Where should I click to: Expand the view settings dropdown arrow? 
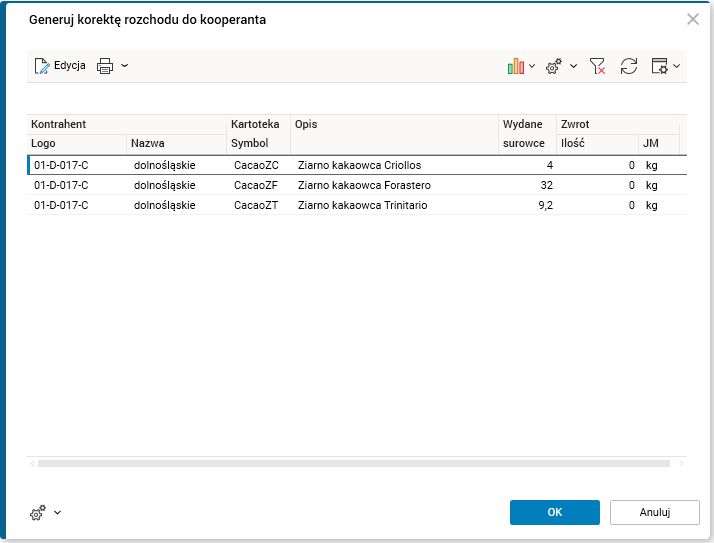pyautogui.click(x=677, y=66)
